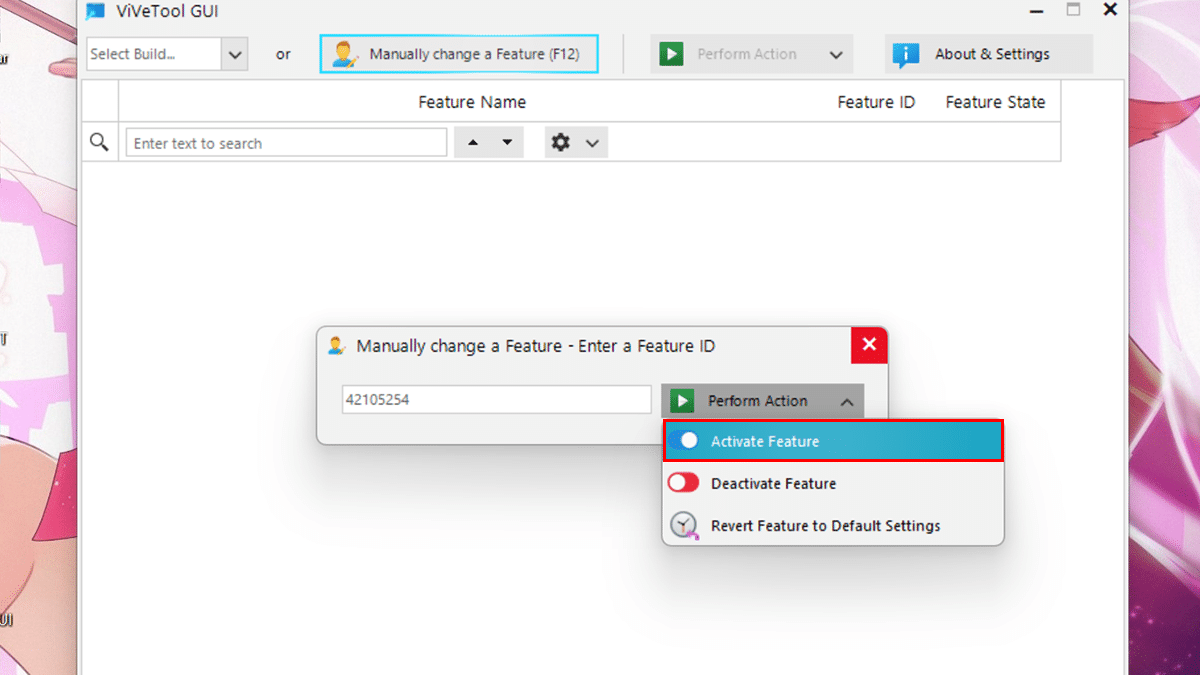
Task: Click the clock icon for Revert Feature
Action: 684,526
